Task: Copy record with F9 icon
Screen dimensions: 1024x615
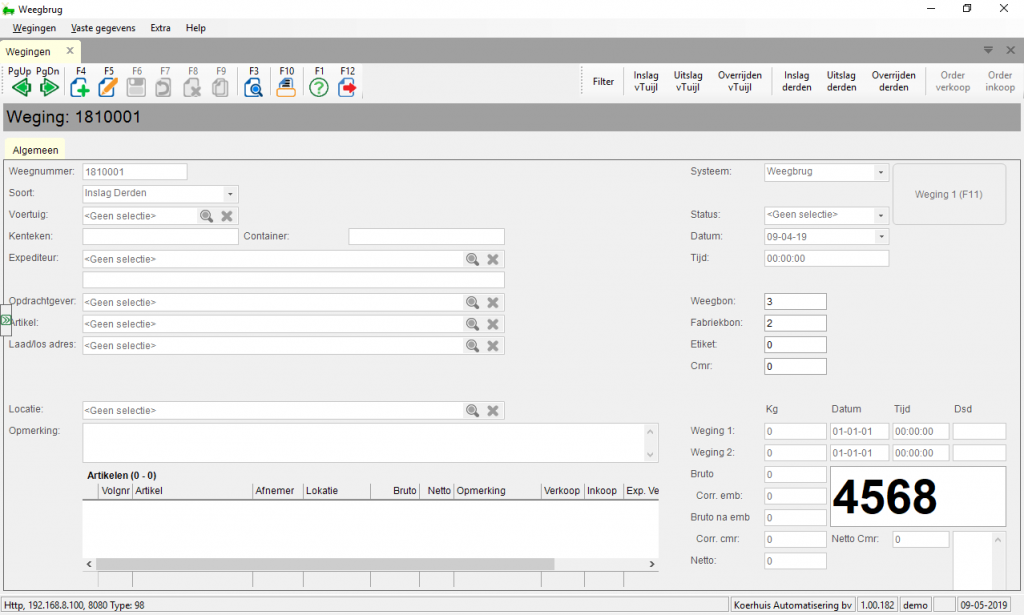Action: pyautogui.click(x=220, y=87)
